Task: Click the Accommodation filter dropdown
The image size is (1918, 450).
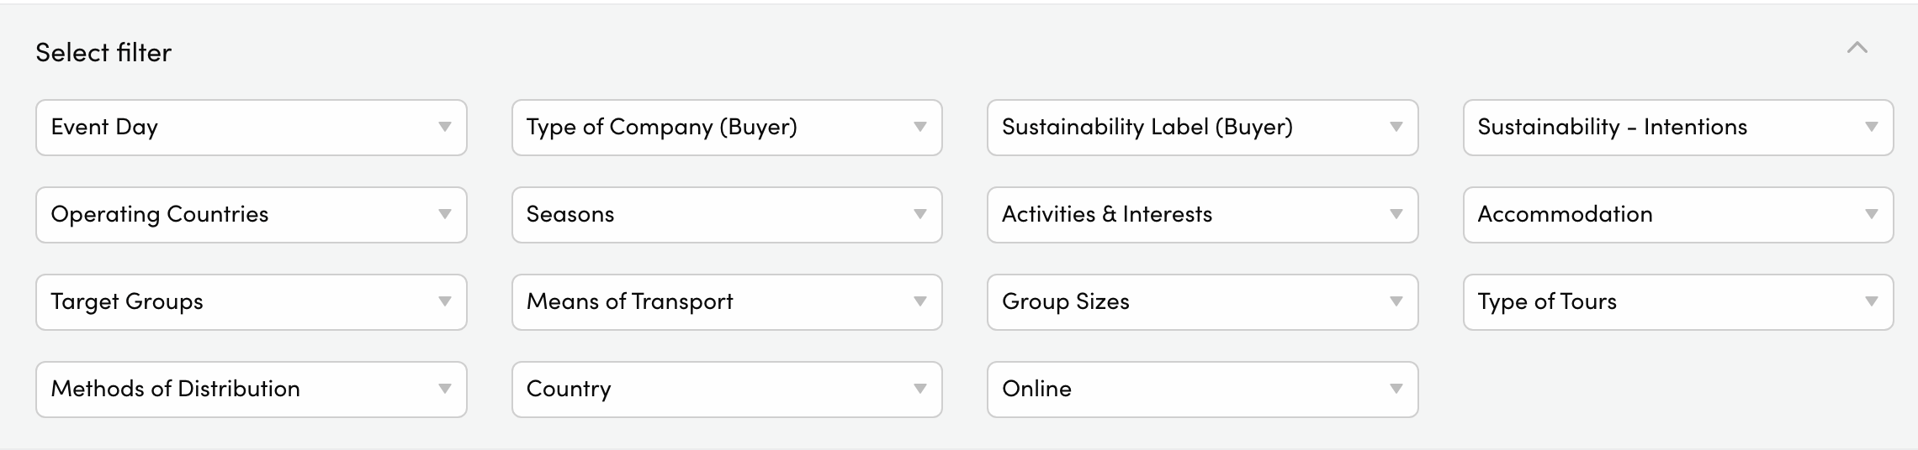Action: tap(1677, 214)
